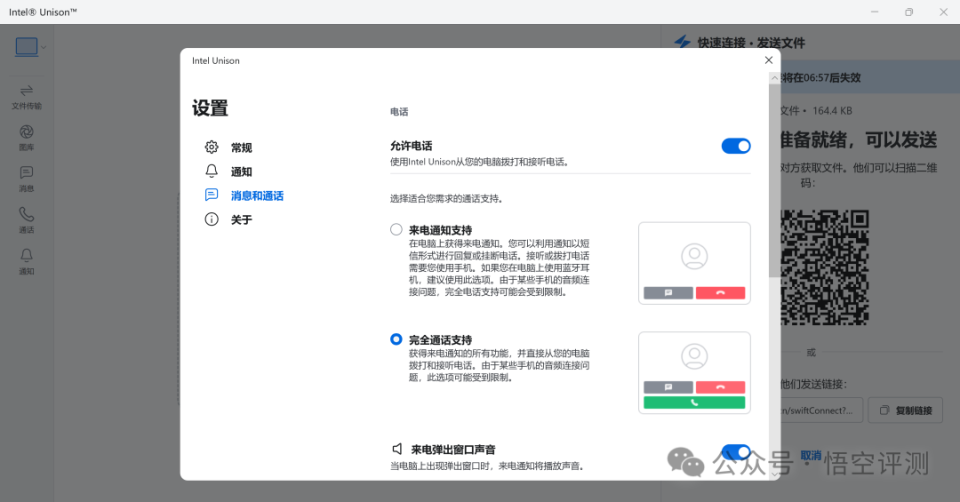Open 通知 notification settings tab
This screenshot has width=960, height=502.
[x=241, y=172]
